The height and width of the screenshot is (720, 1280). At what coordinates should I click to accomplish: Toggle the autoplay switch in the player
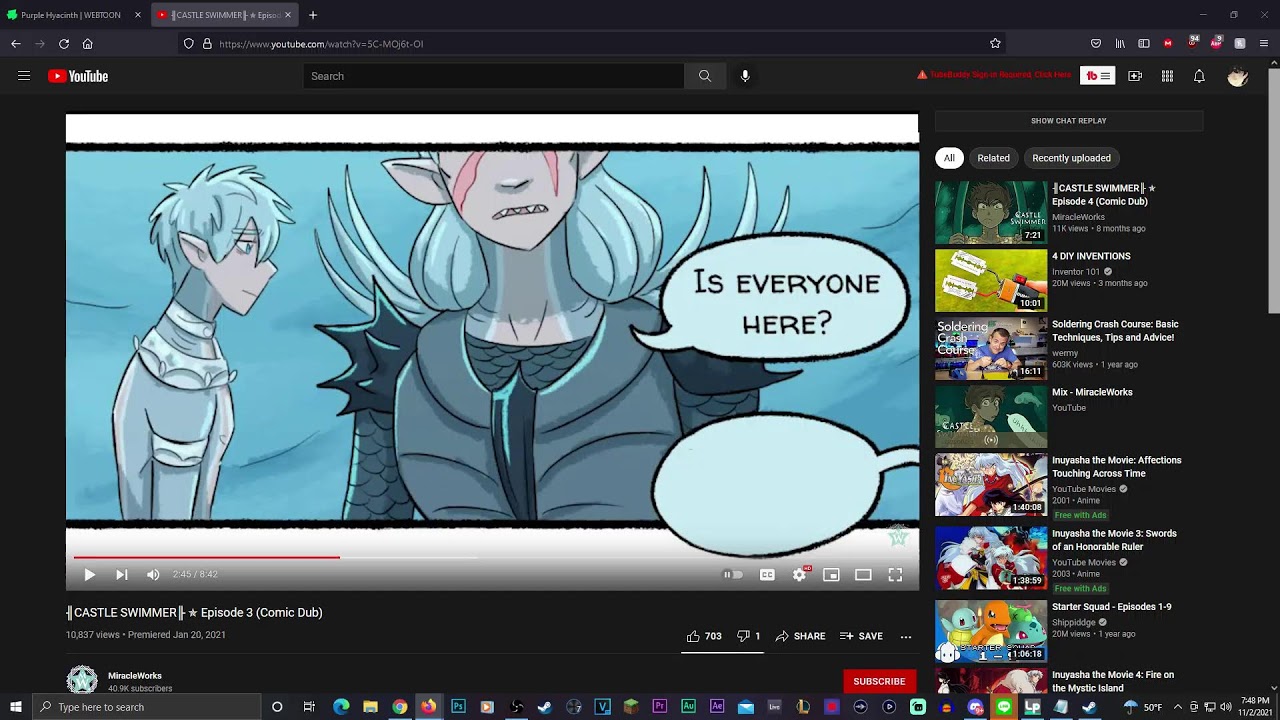pyautogui.click(x=733, y=575)
